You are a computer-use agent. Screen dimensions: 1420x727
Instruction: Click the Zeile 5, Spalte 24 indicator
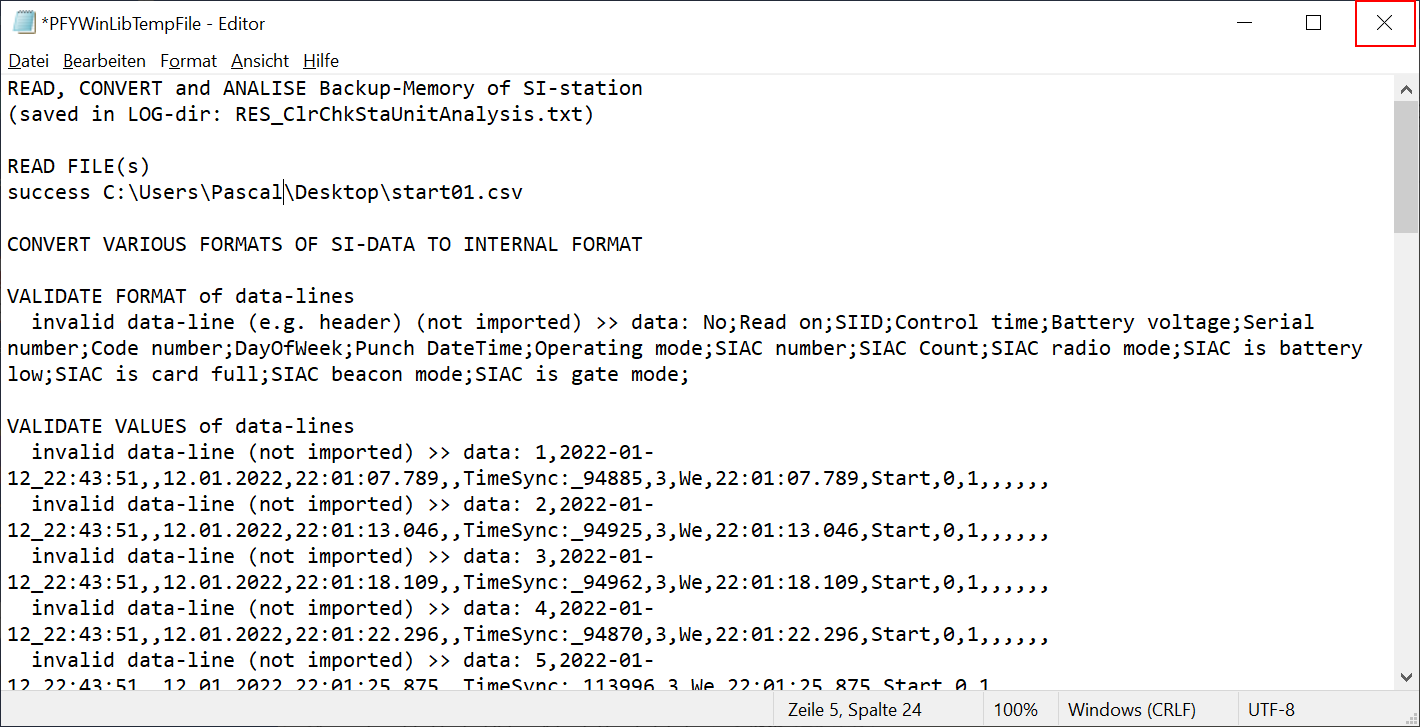click(854, 710)
